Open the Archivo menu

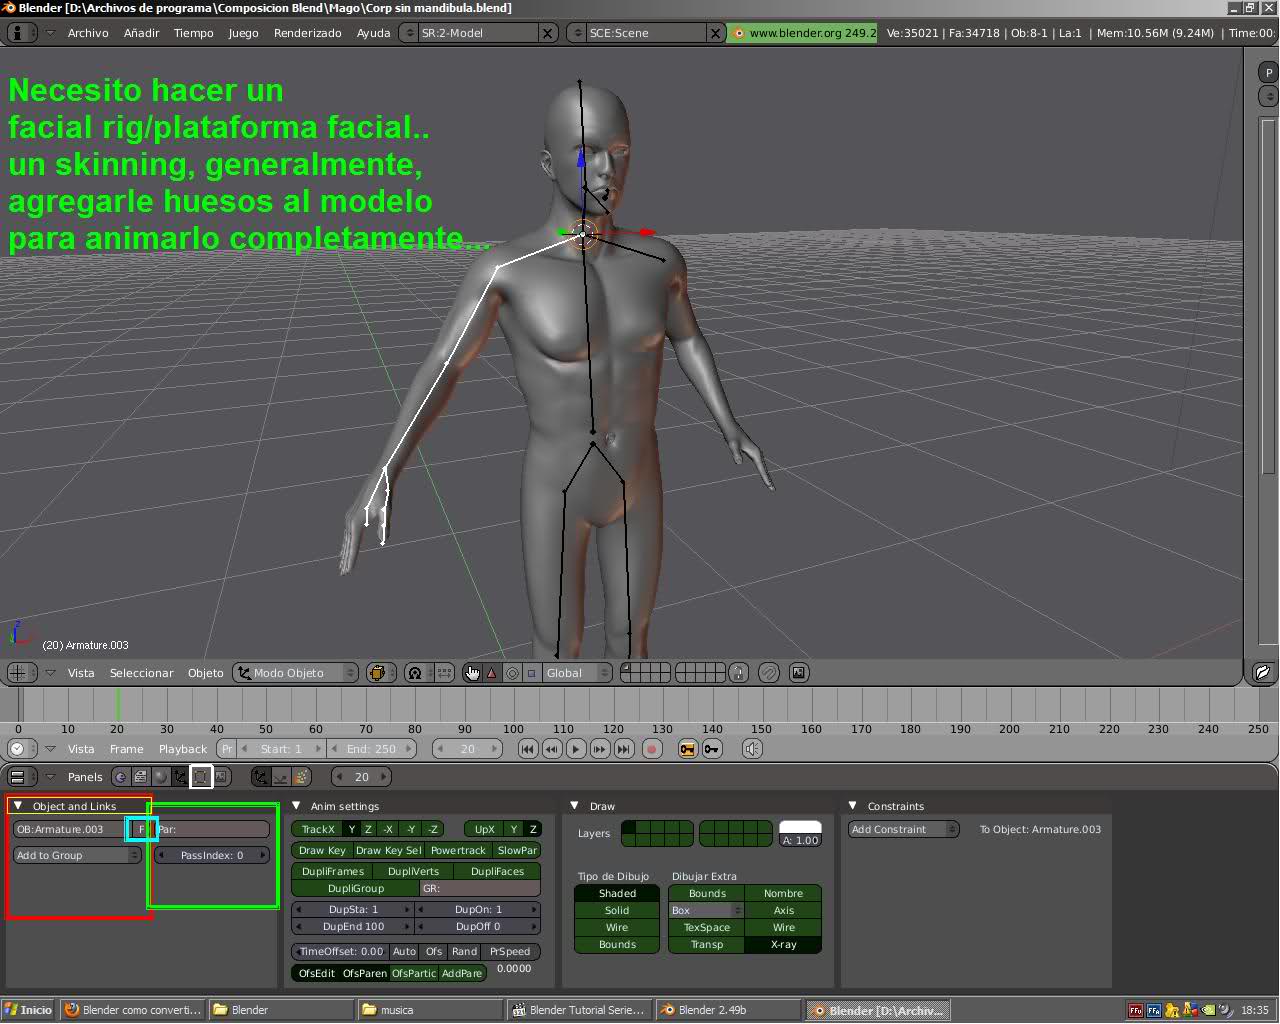click(x=88, y=33)
